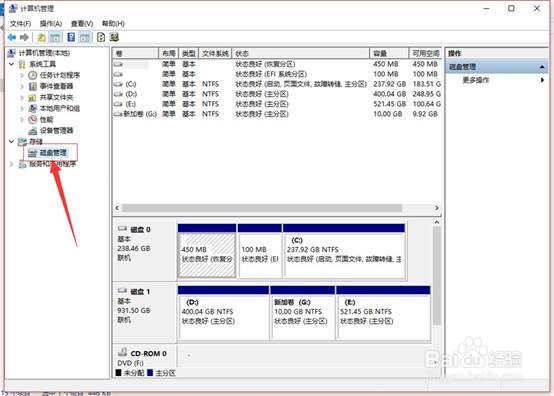
Task: Select the (C:) volume row in the list
Action: pyautogui.click(x=277, y=84)
